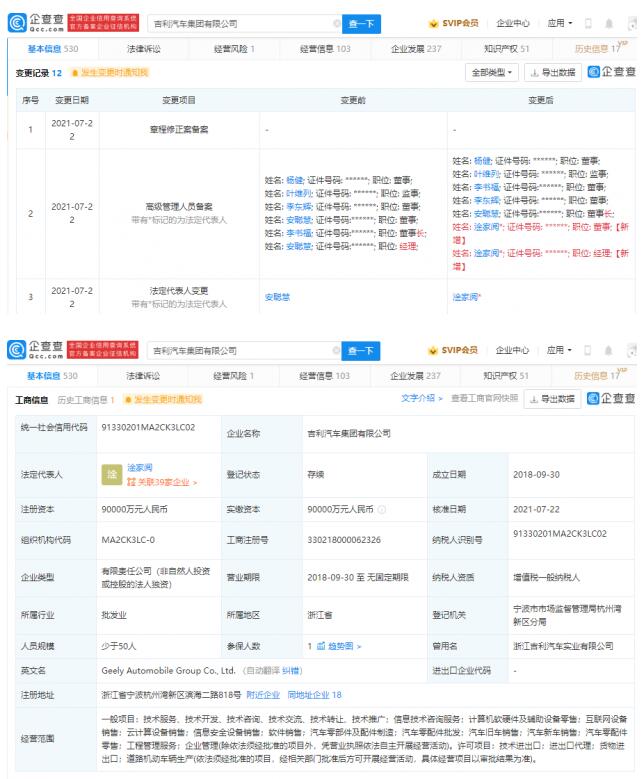Click the 涂 avatar icon beside 法定代表人
The width and height of the screenshot is (643, 779).
112,474
